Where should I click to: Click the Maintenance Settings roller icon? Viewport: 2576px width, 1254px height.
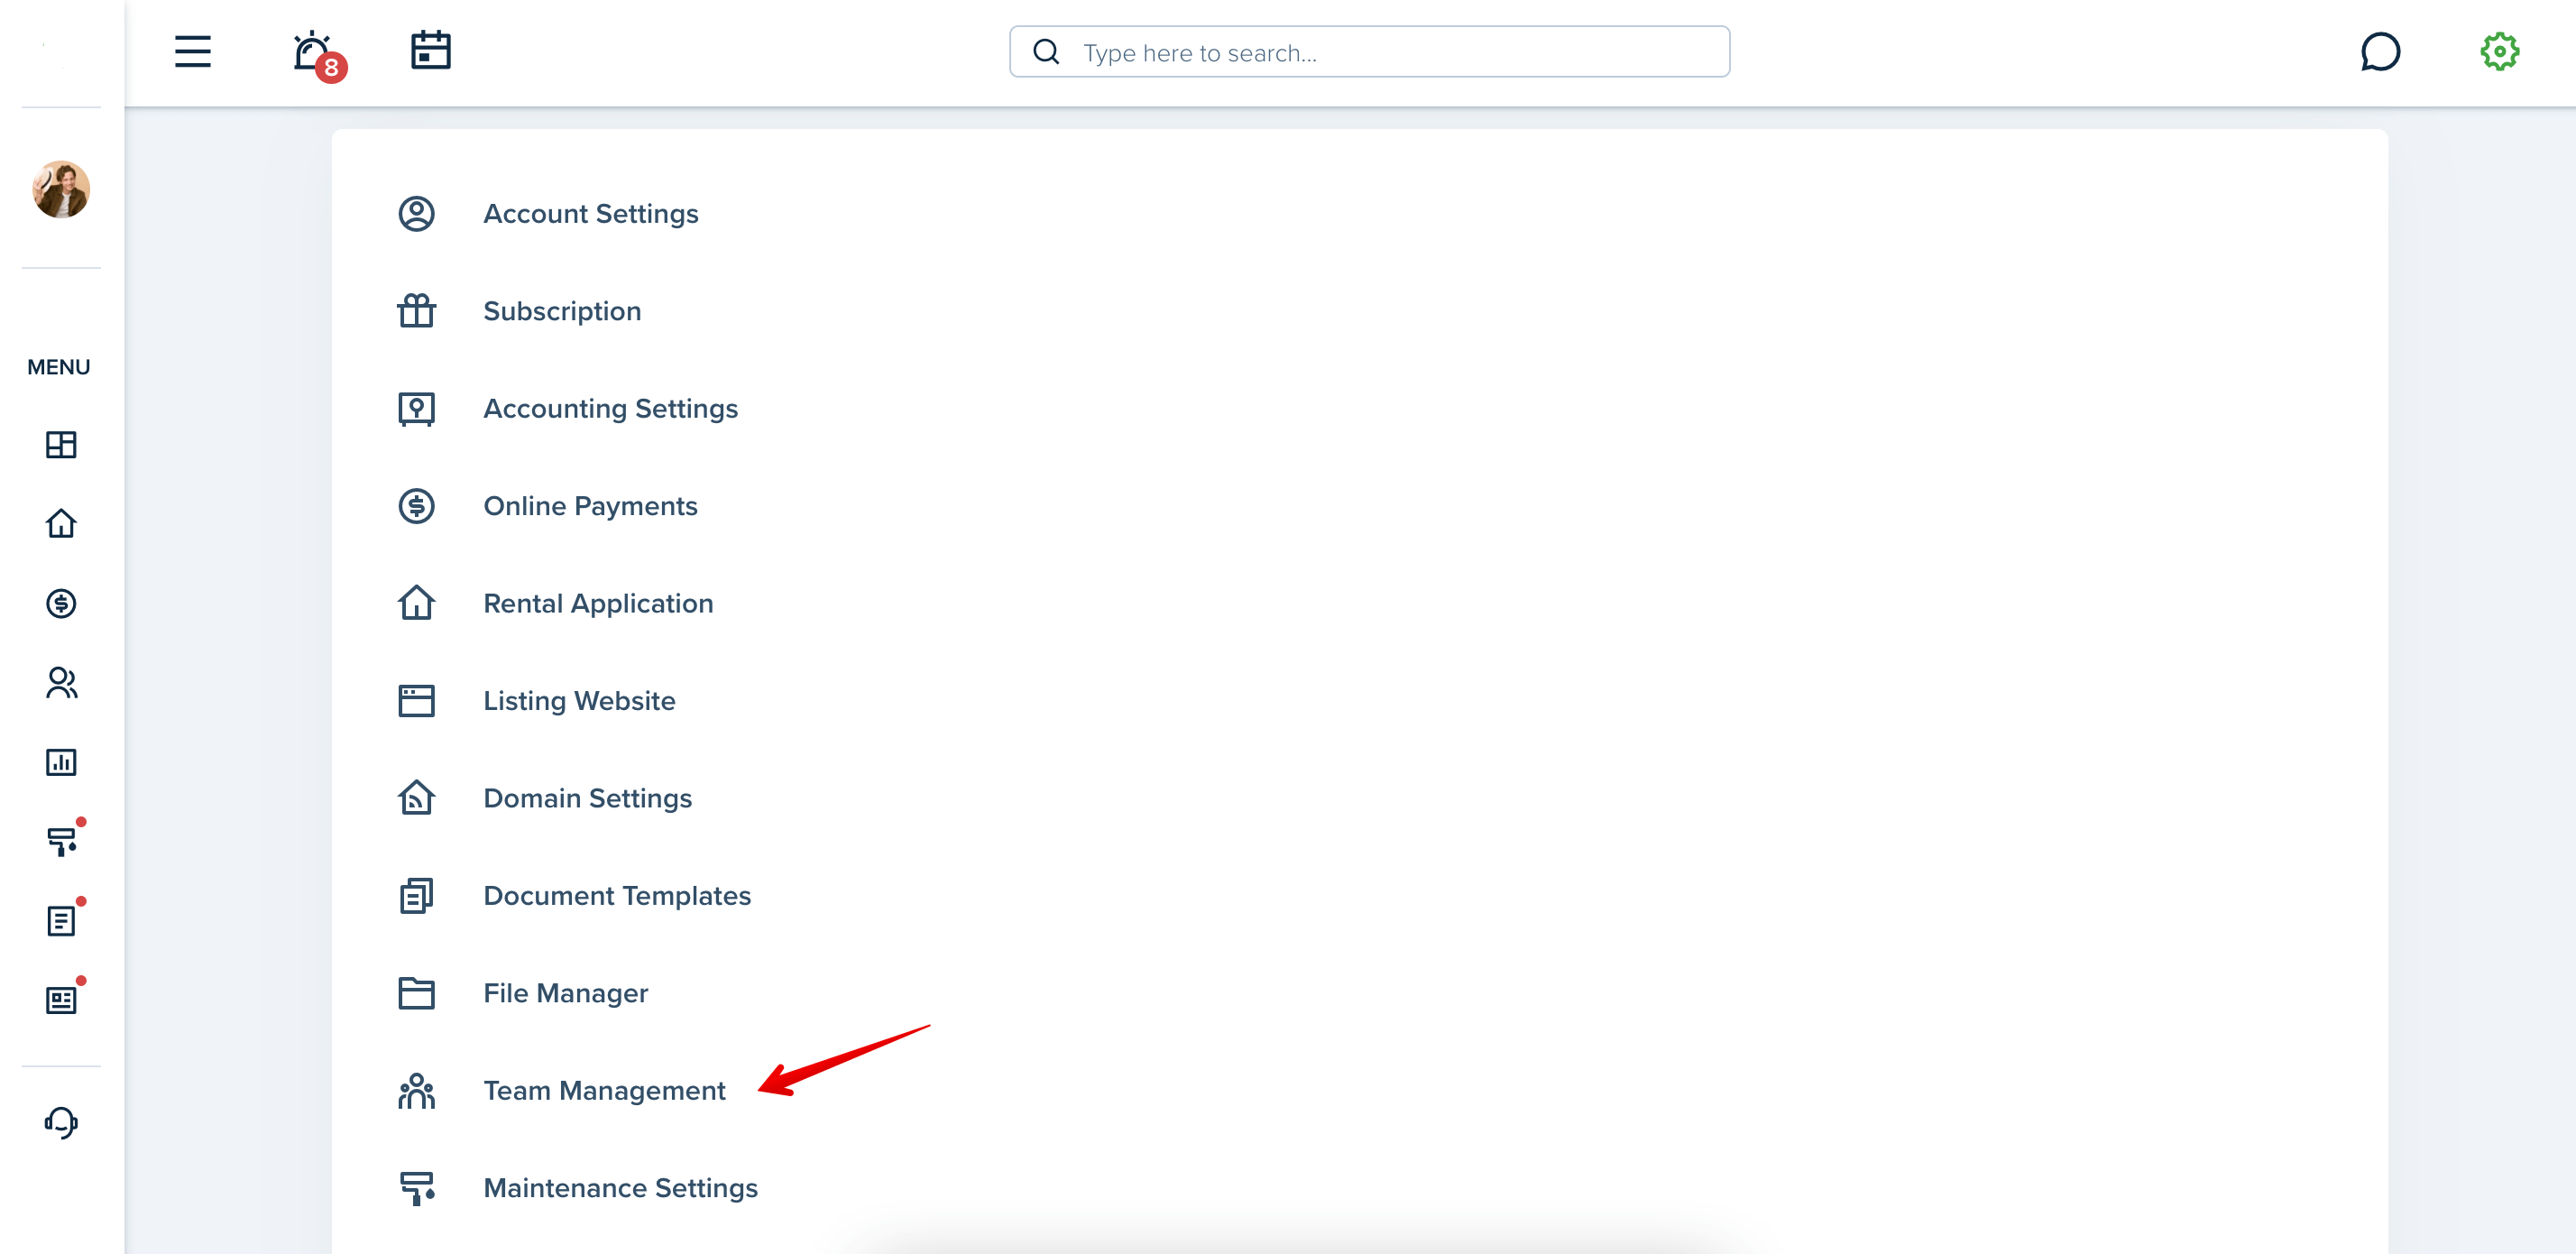(416, 1188)
